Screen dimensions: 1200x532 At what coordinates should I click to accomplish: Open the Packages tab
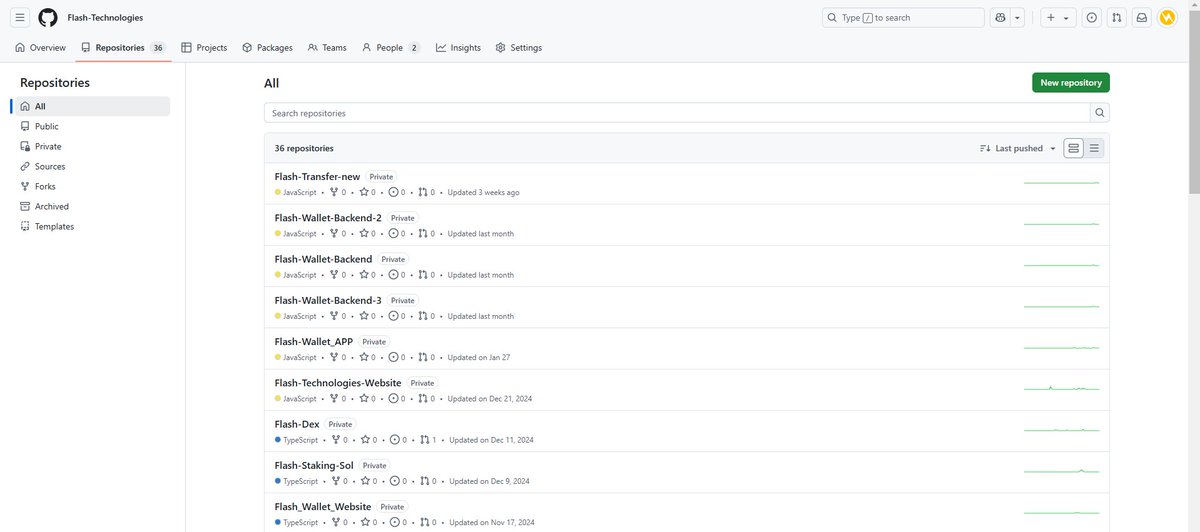(x=267, y=47)
